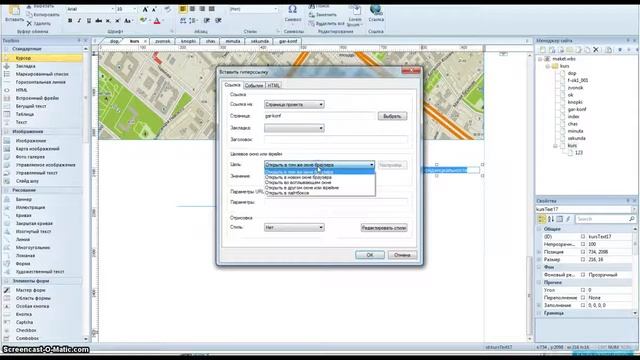Click the search magnifier in properties panel
The height and width of the screenshot is (360, 640).
(x=632, y=219)
